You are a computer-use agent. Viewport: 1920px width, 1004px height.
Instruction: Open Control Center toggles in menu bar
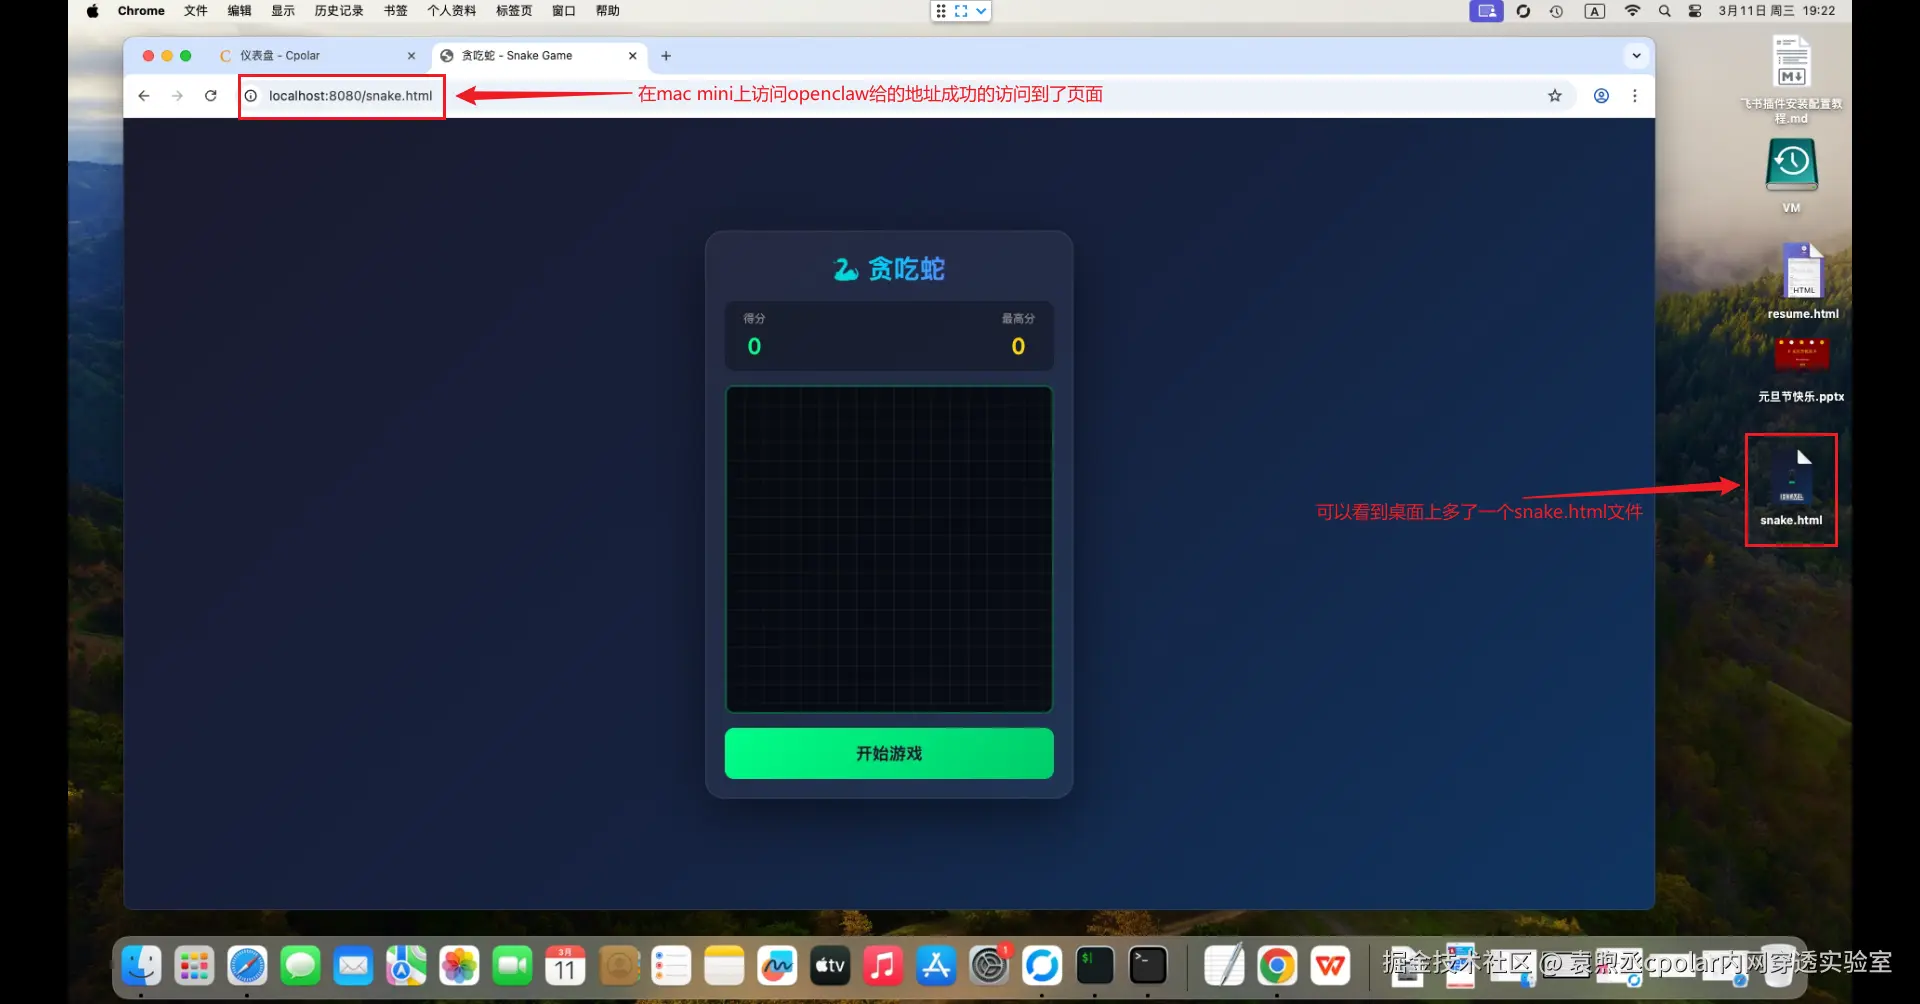point(1695,11)
